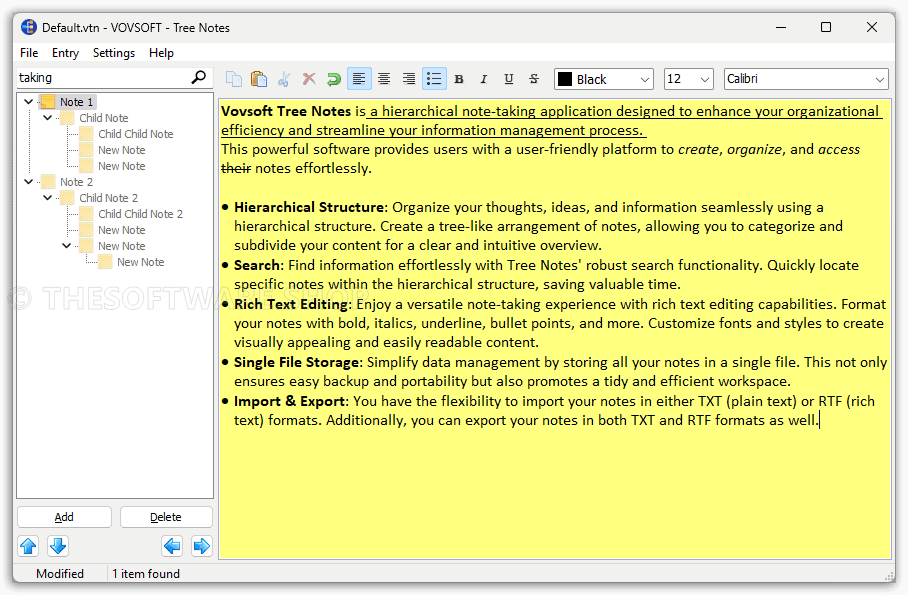Select Note 2 in the tree

76,182
